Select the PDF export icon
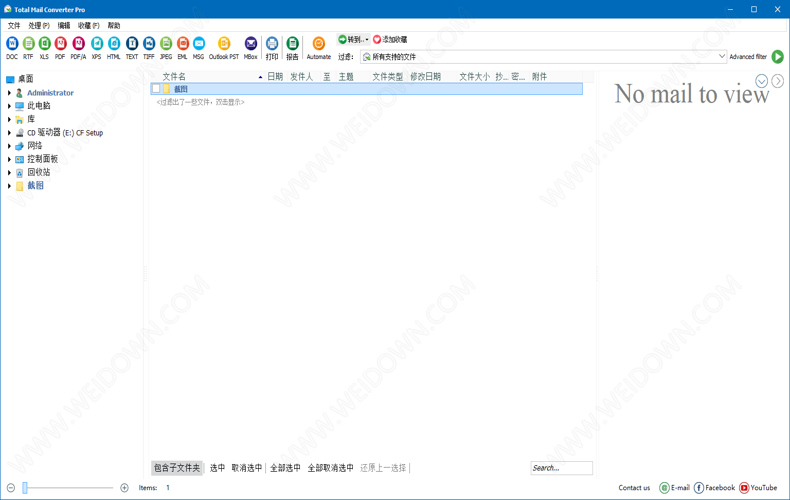The width and height of the screenshot is (790, 500). click(x=60, y=46)
